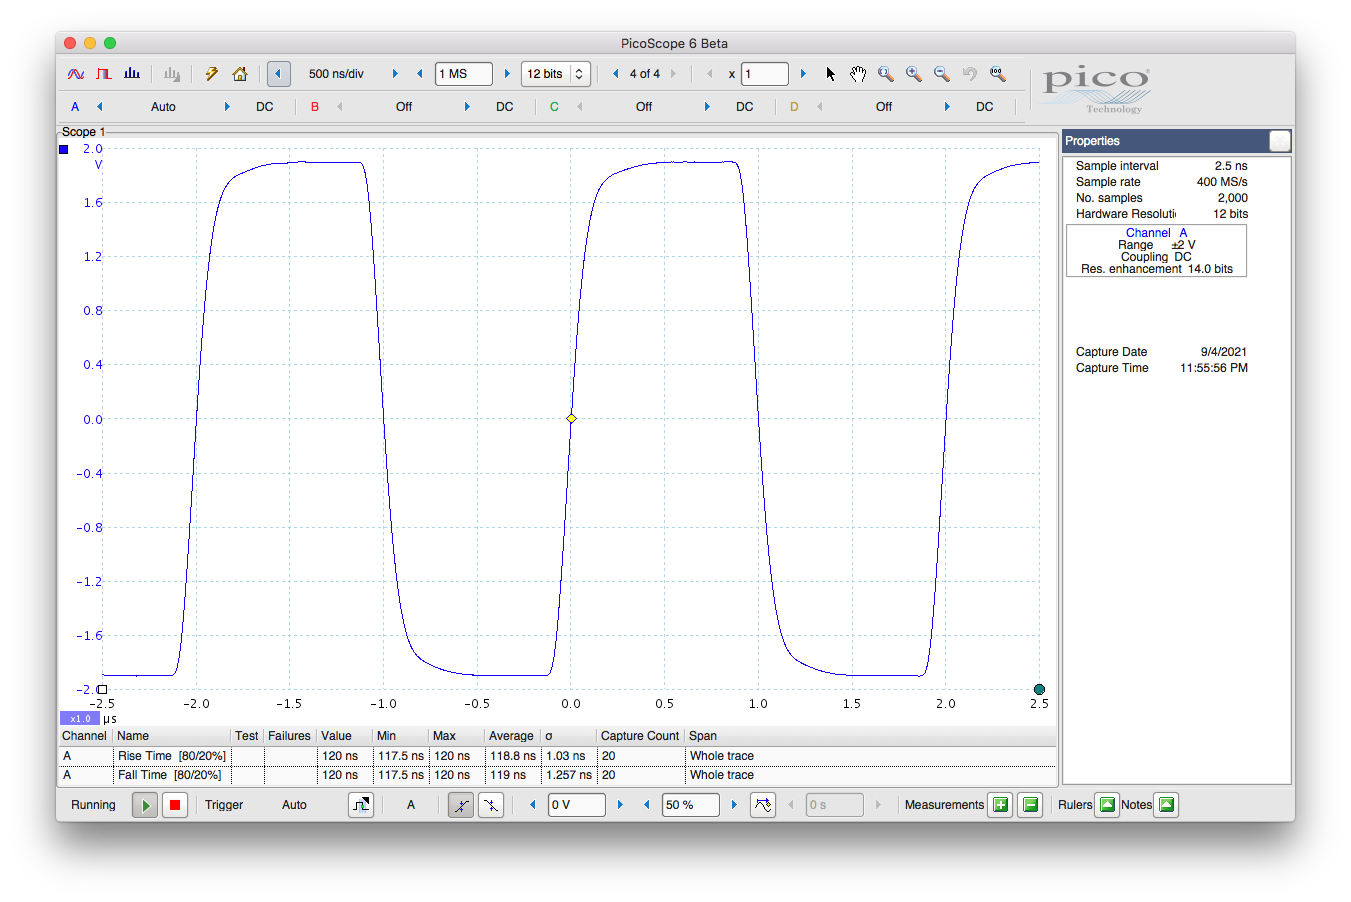The width and height of the screenshot is (1351, 902).
Task: Click the zoom factor x 1 field
Action: [765, 74]
